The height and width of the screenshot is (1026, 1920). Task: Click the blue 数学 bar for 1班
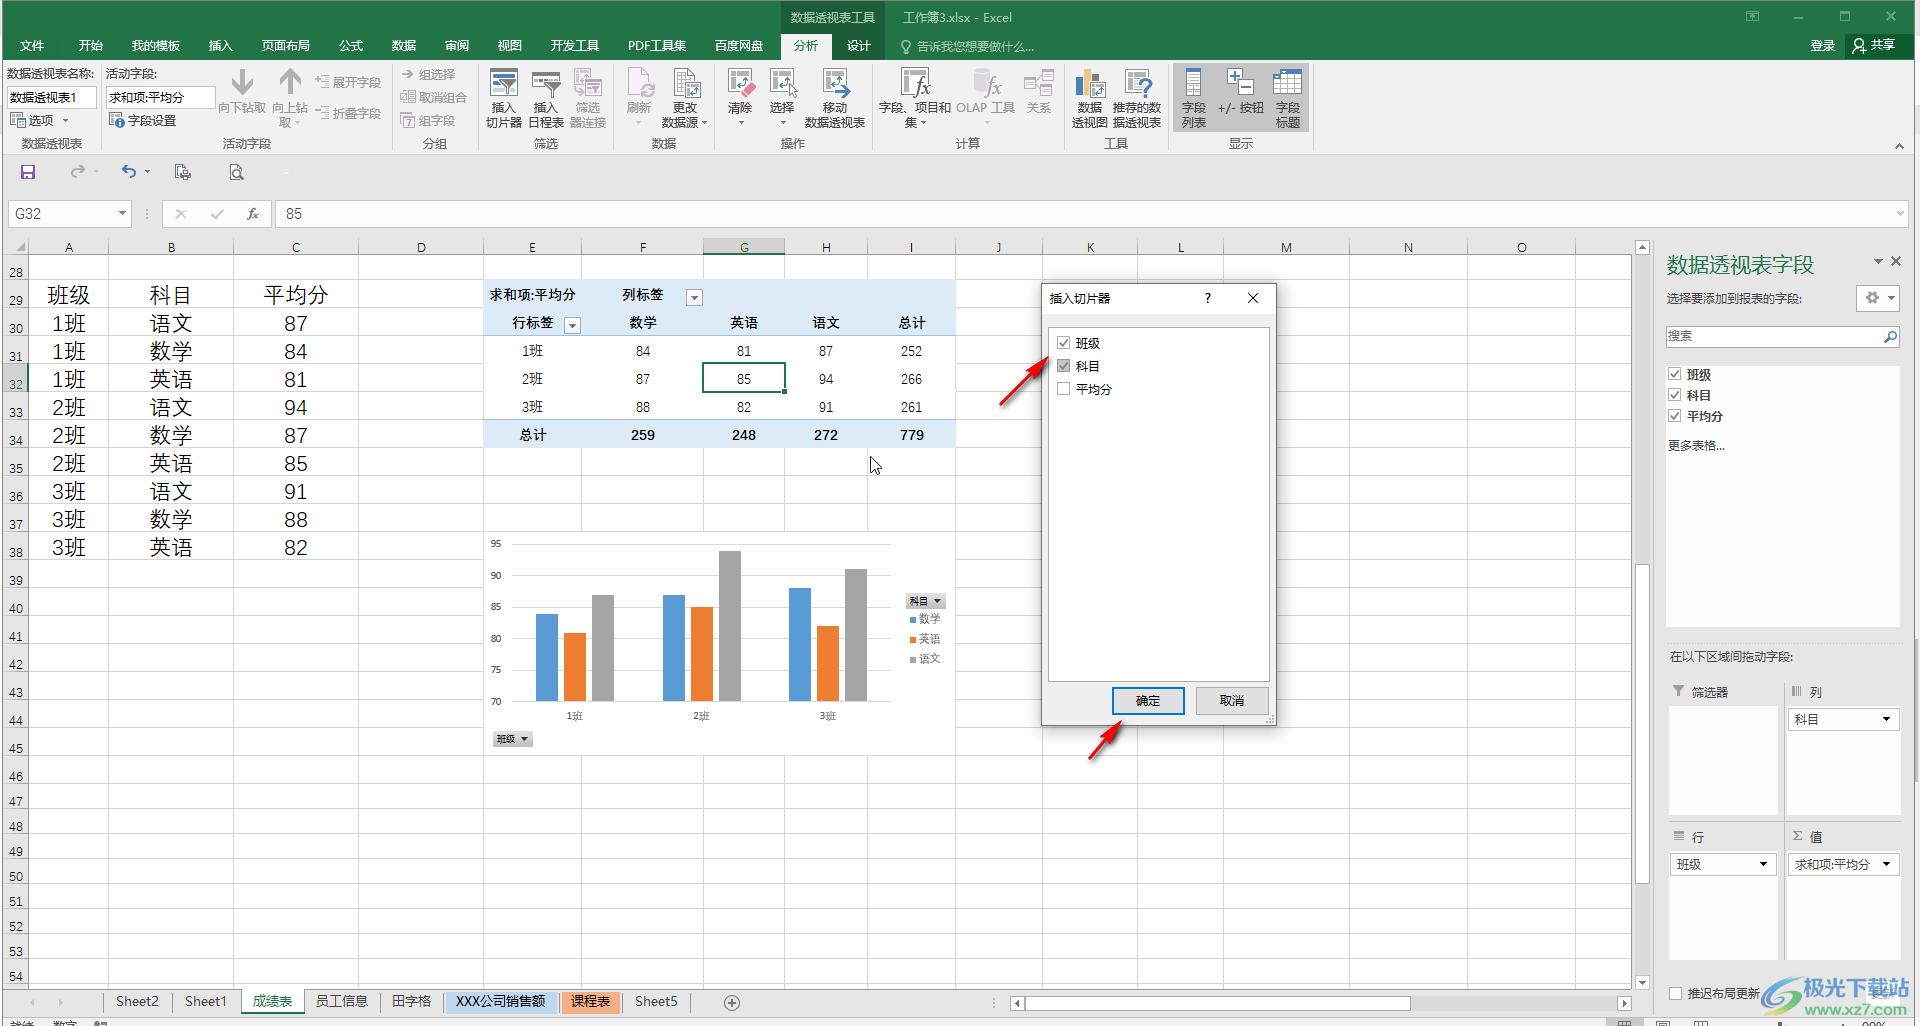click(x=547, y=657)
